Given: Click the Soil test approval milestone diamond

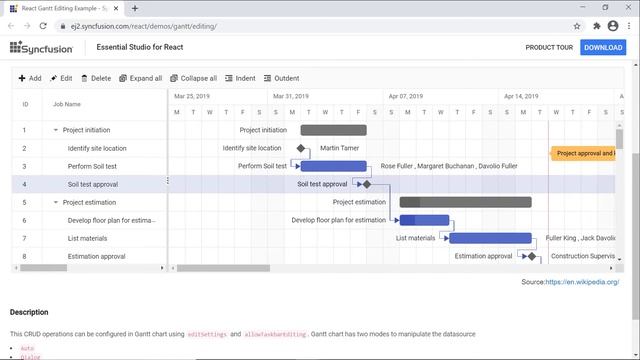Looking at the screenshot, I should click(x=367, y=184).
